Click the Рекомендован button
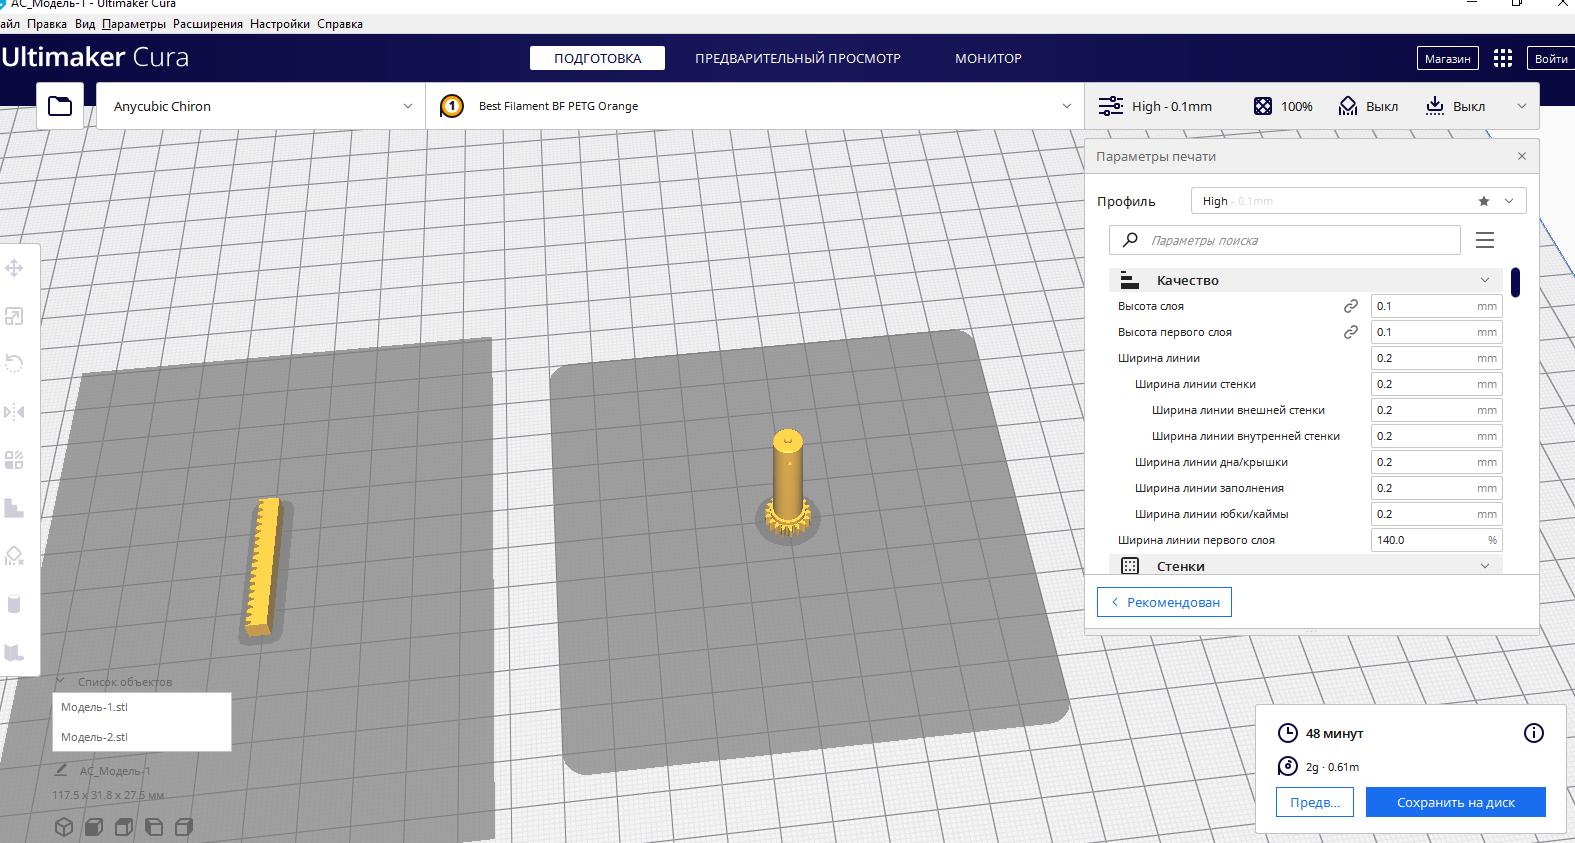Image resolution: width=1575 pixels, height=843 pixels. coord(1164,602)
